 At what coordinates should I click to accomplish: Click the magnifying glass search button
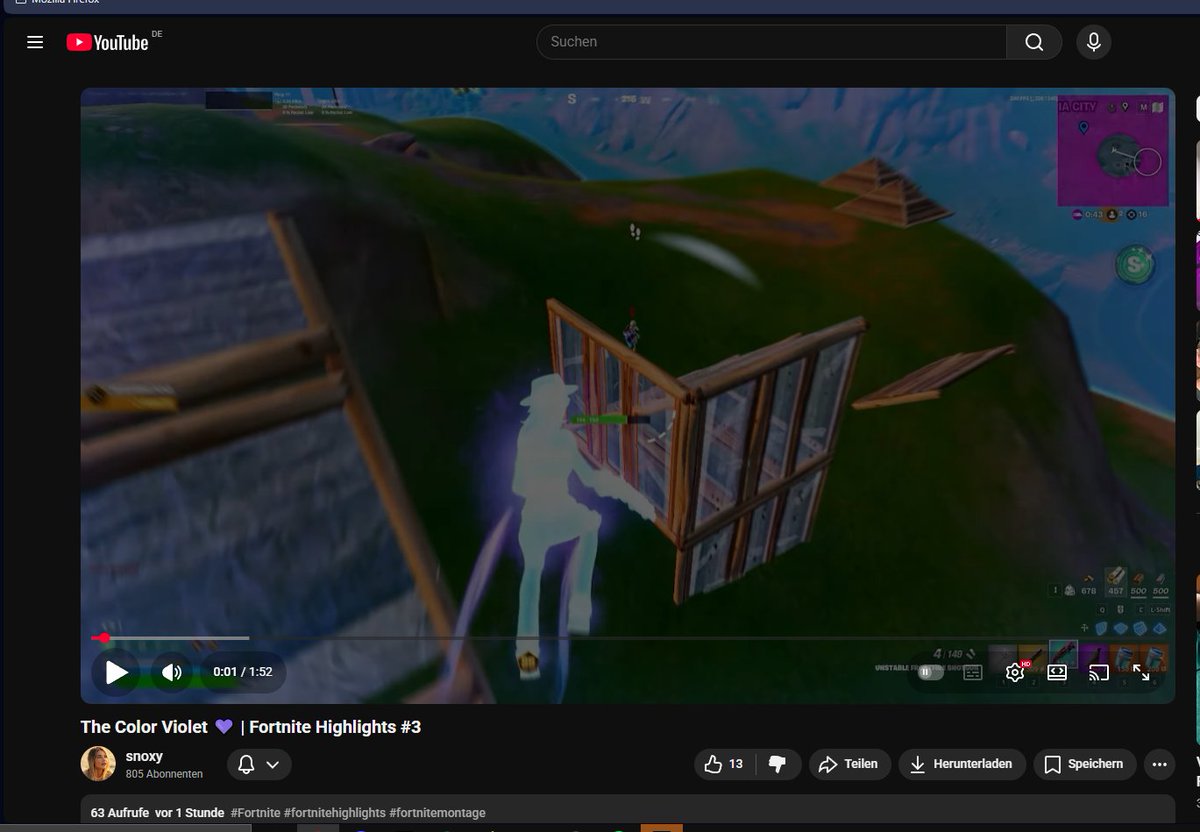coord(1034,42)
